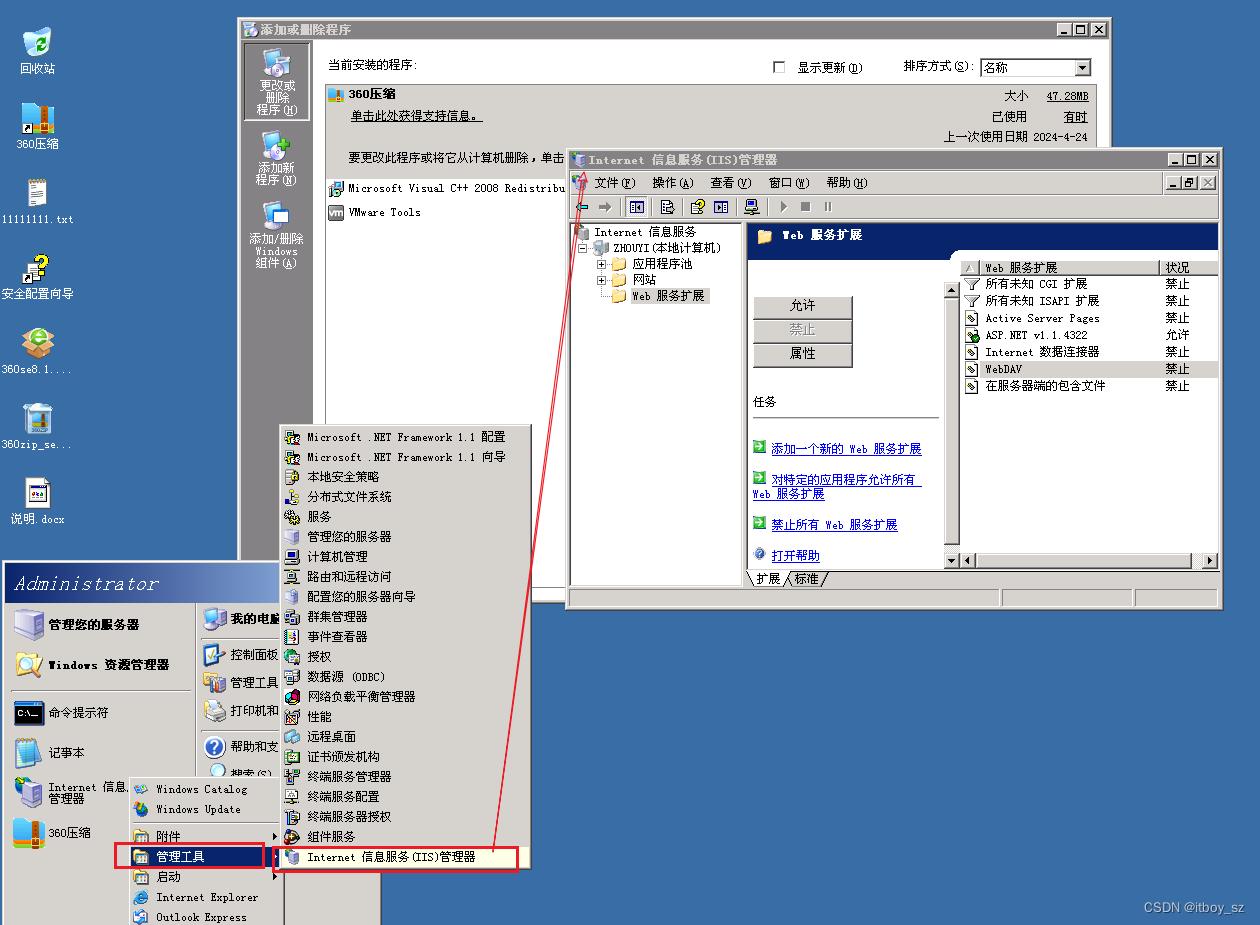Switch to the 扩展 tab
This screenshot has height=925, width=1260.
pyautogui.click(x=768, y=579)
